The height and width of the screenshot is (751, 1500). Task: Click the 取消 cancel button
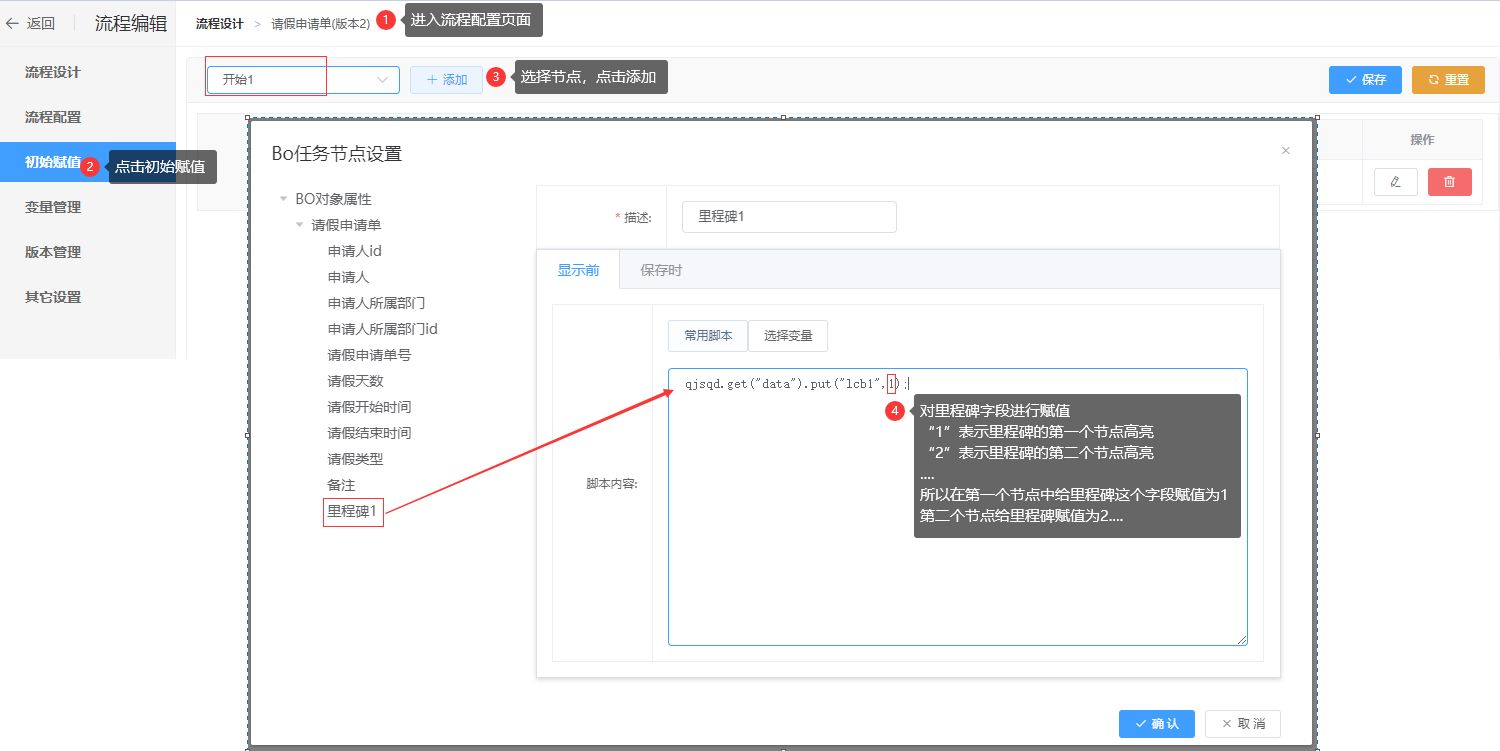(1242, 724)
